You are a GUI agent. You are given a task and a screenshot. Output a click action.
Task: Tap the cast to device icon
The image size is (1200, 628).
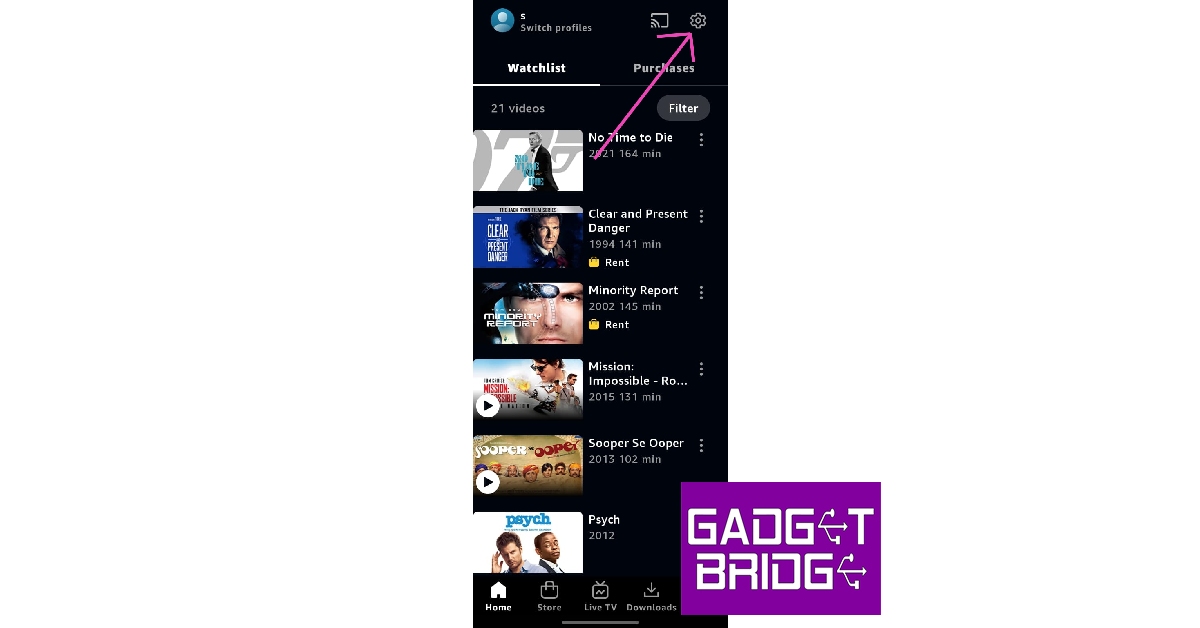pyautogui.click(x=659, y=21)
